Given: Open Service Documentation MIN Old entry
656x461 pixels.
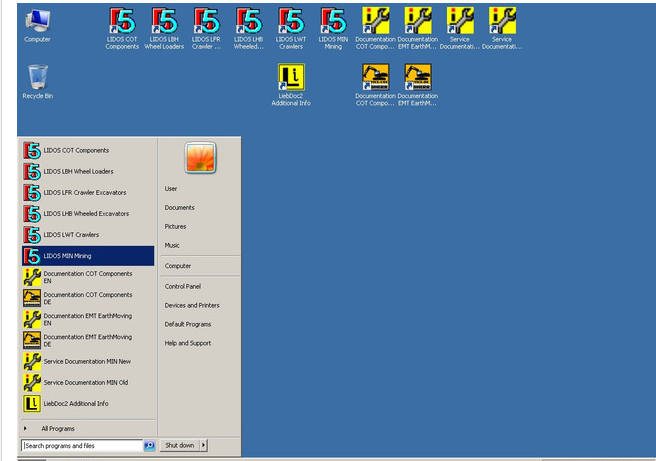Looking at the screenshot, I should click(x=88, y=383).
